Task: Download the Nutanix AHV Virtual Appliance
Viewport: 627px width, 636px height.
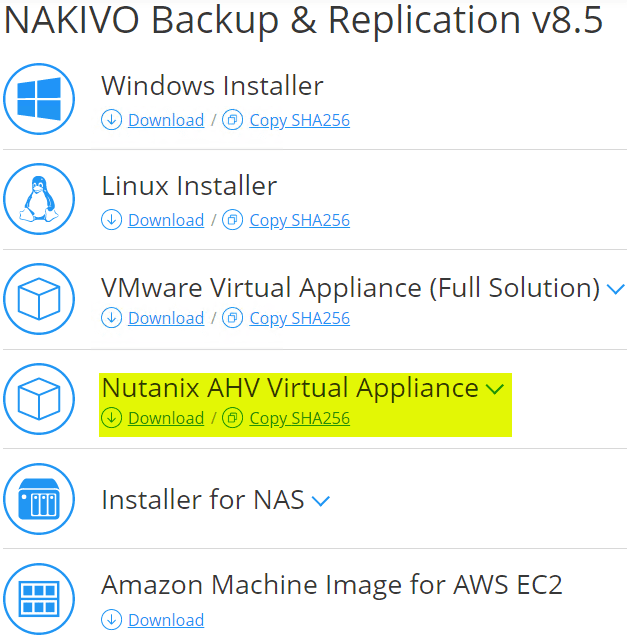Action: pyautogui.click(x=165, y=418)
